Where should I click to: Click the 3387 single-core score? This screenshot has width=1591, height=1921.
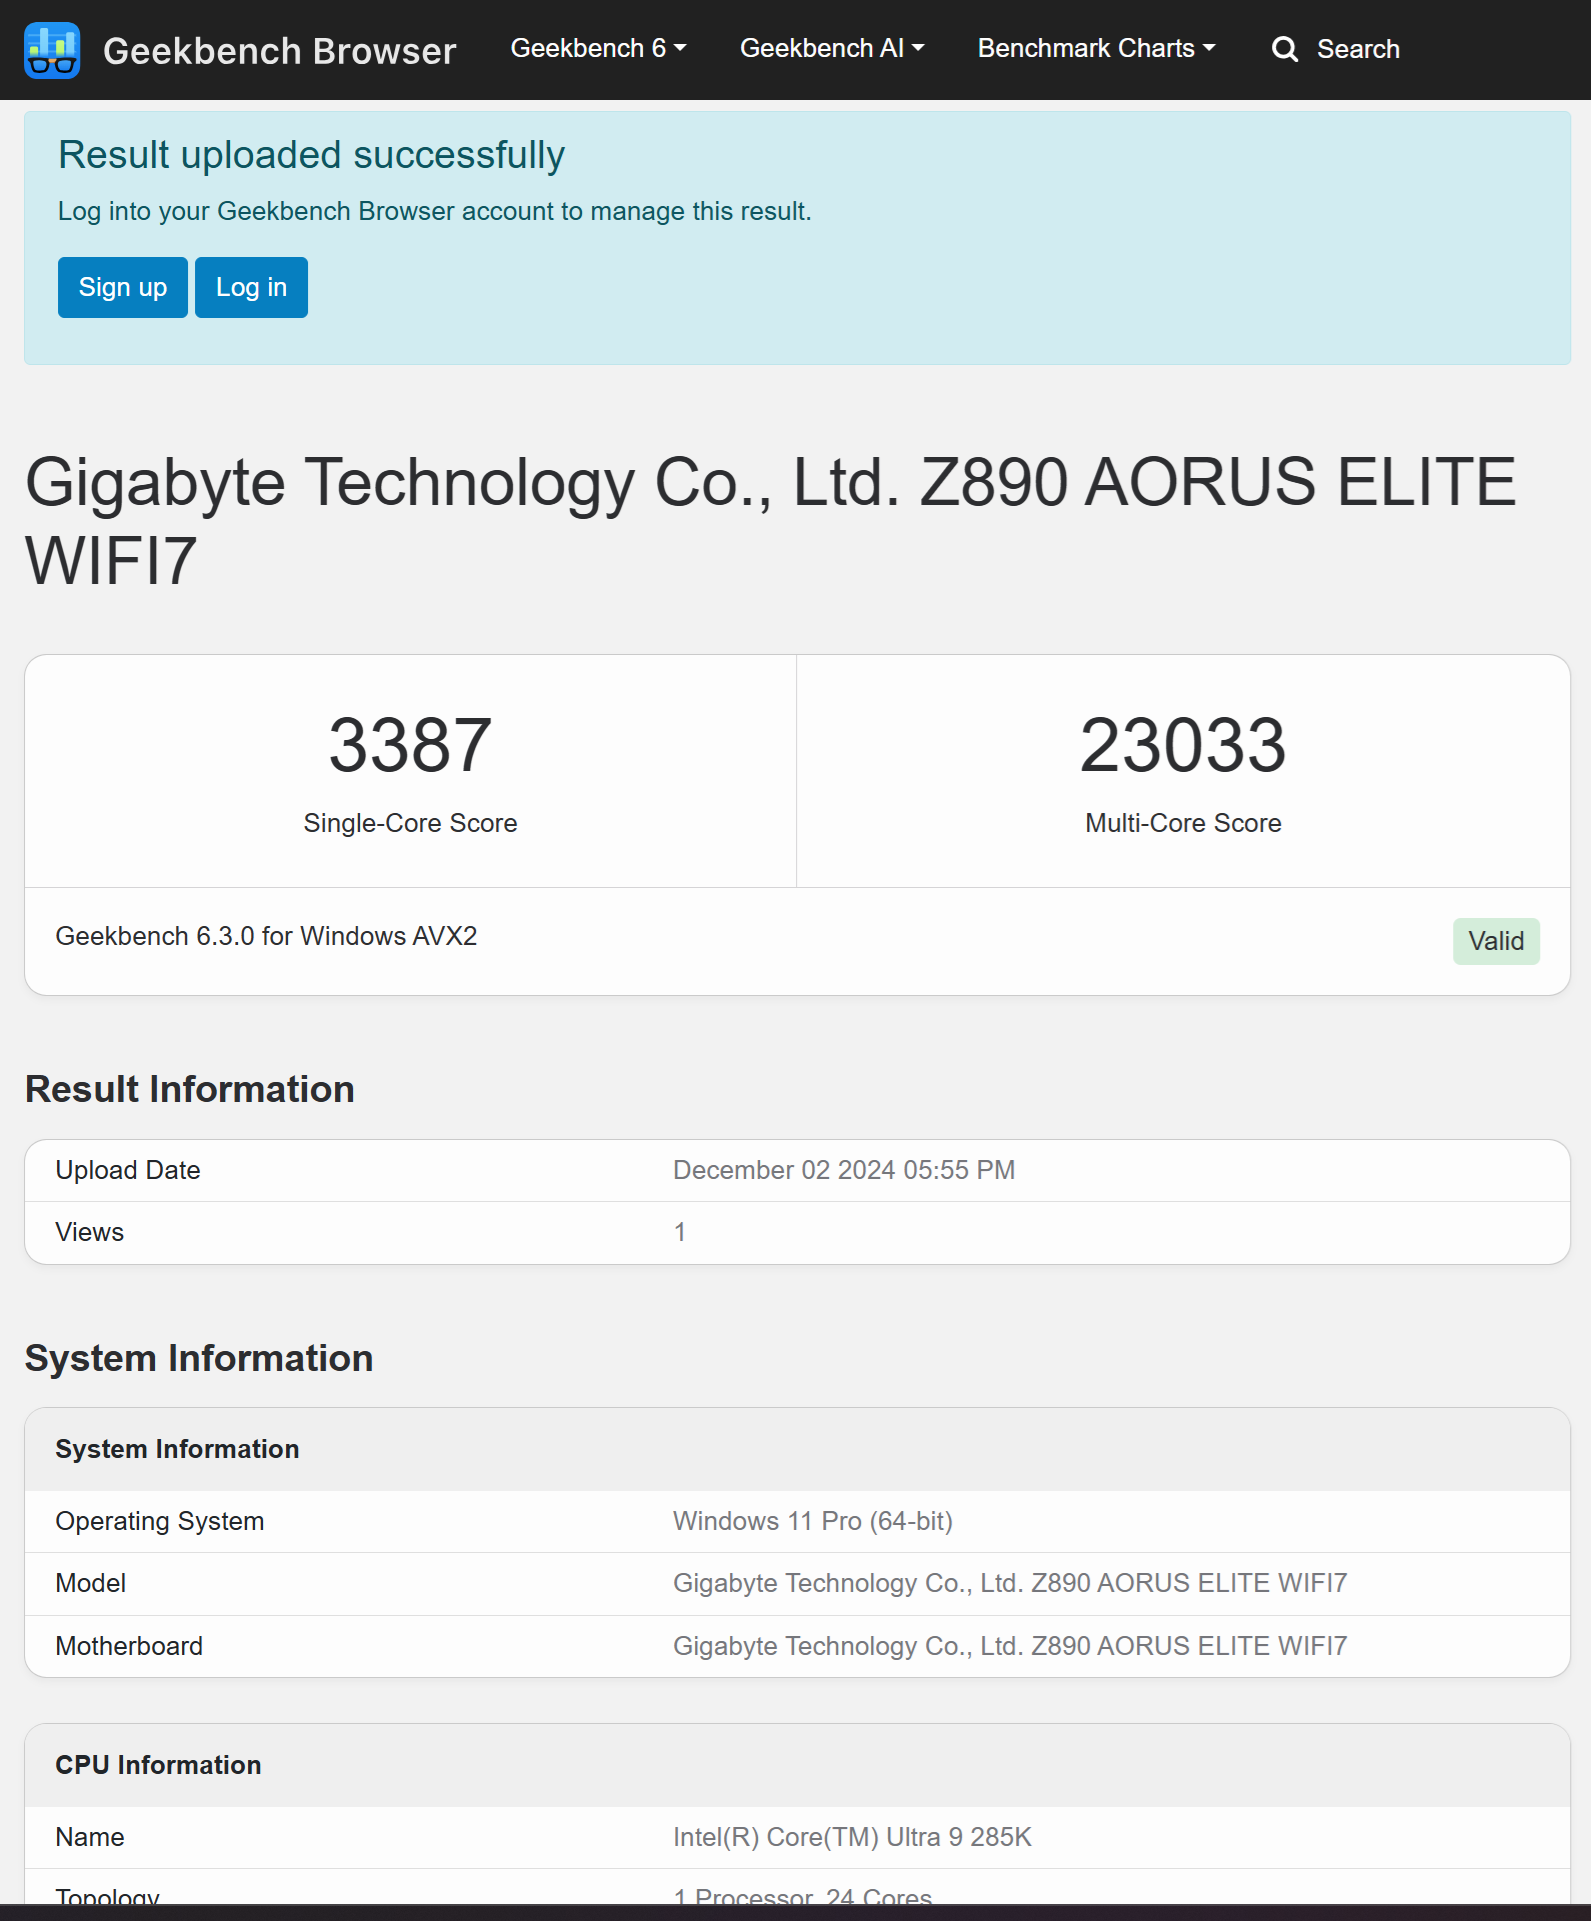click(410, 745)
